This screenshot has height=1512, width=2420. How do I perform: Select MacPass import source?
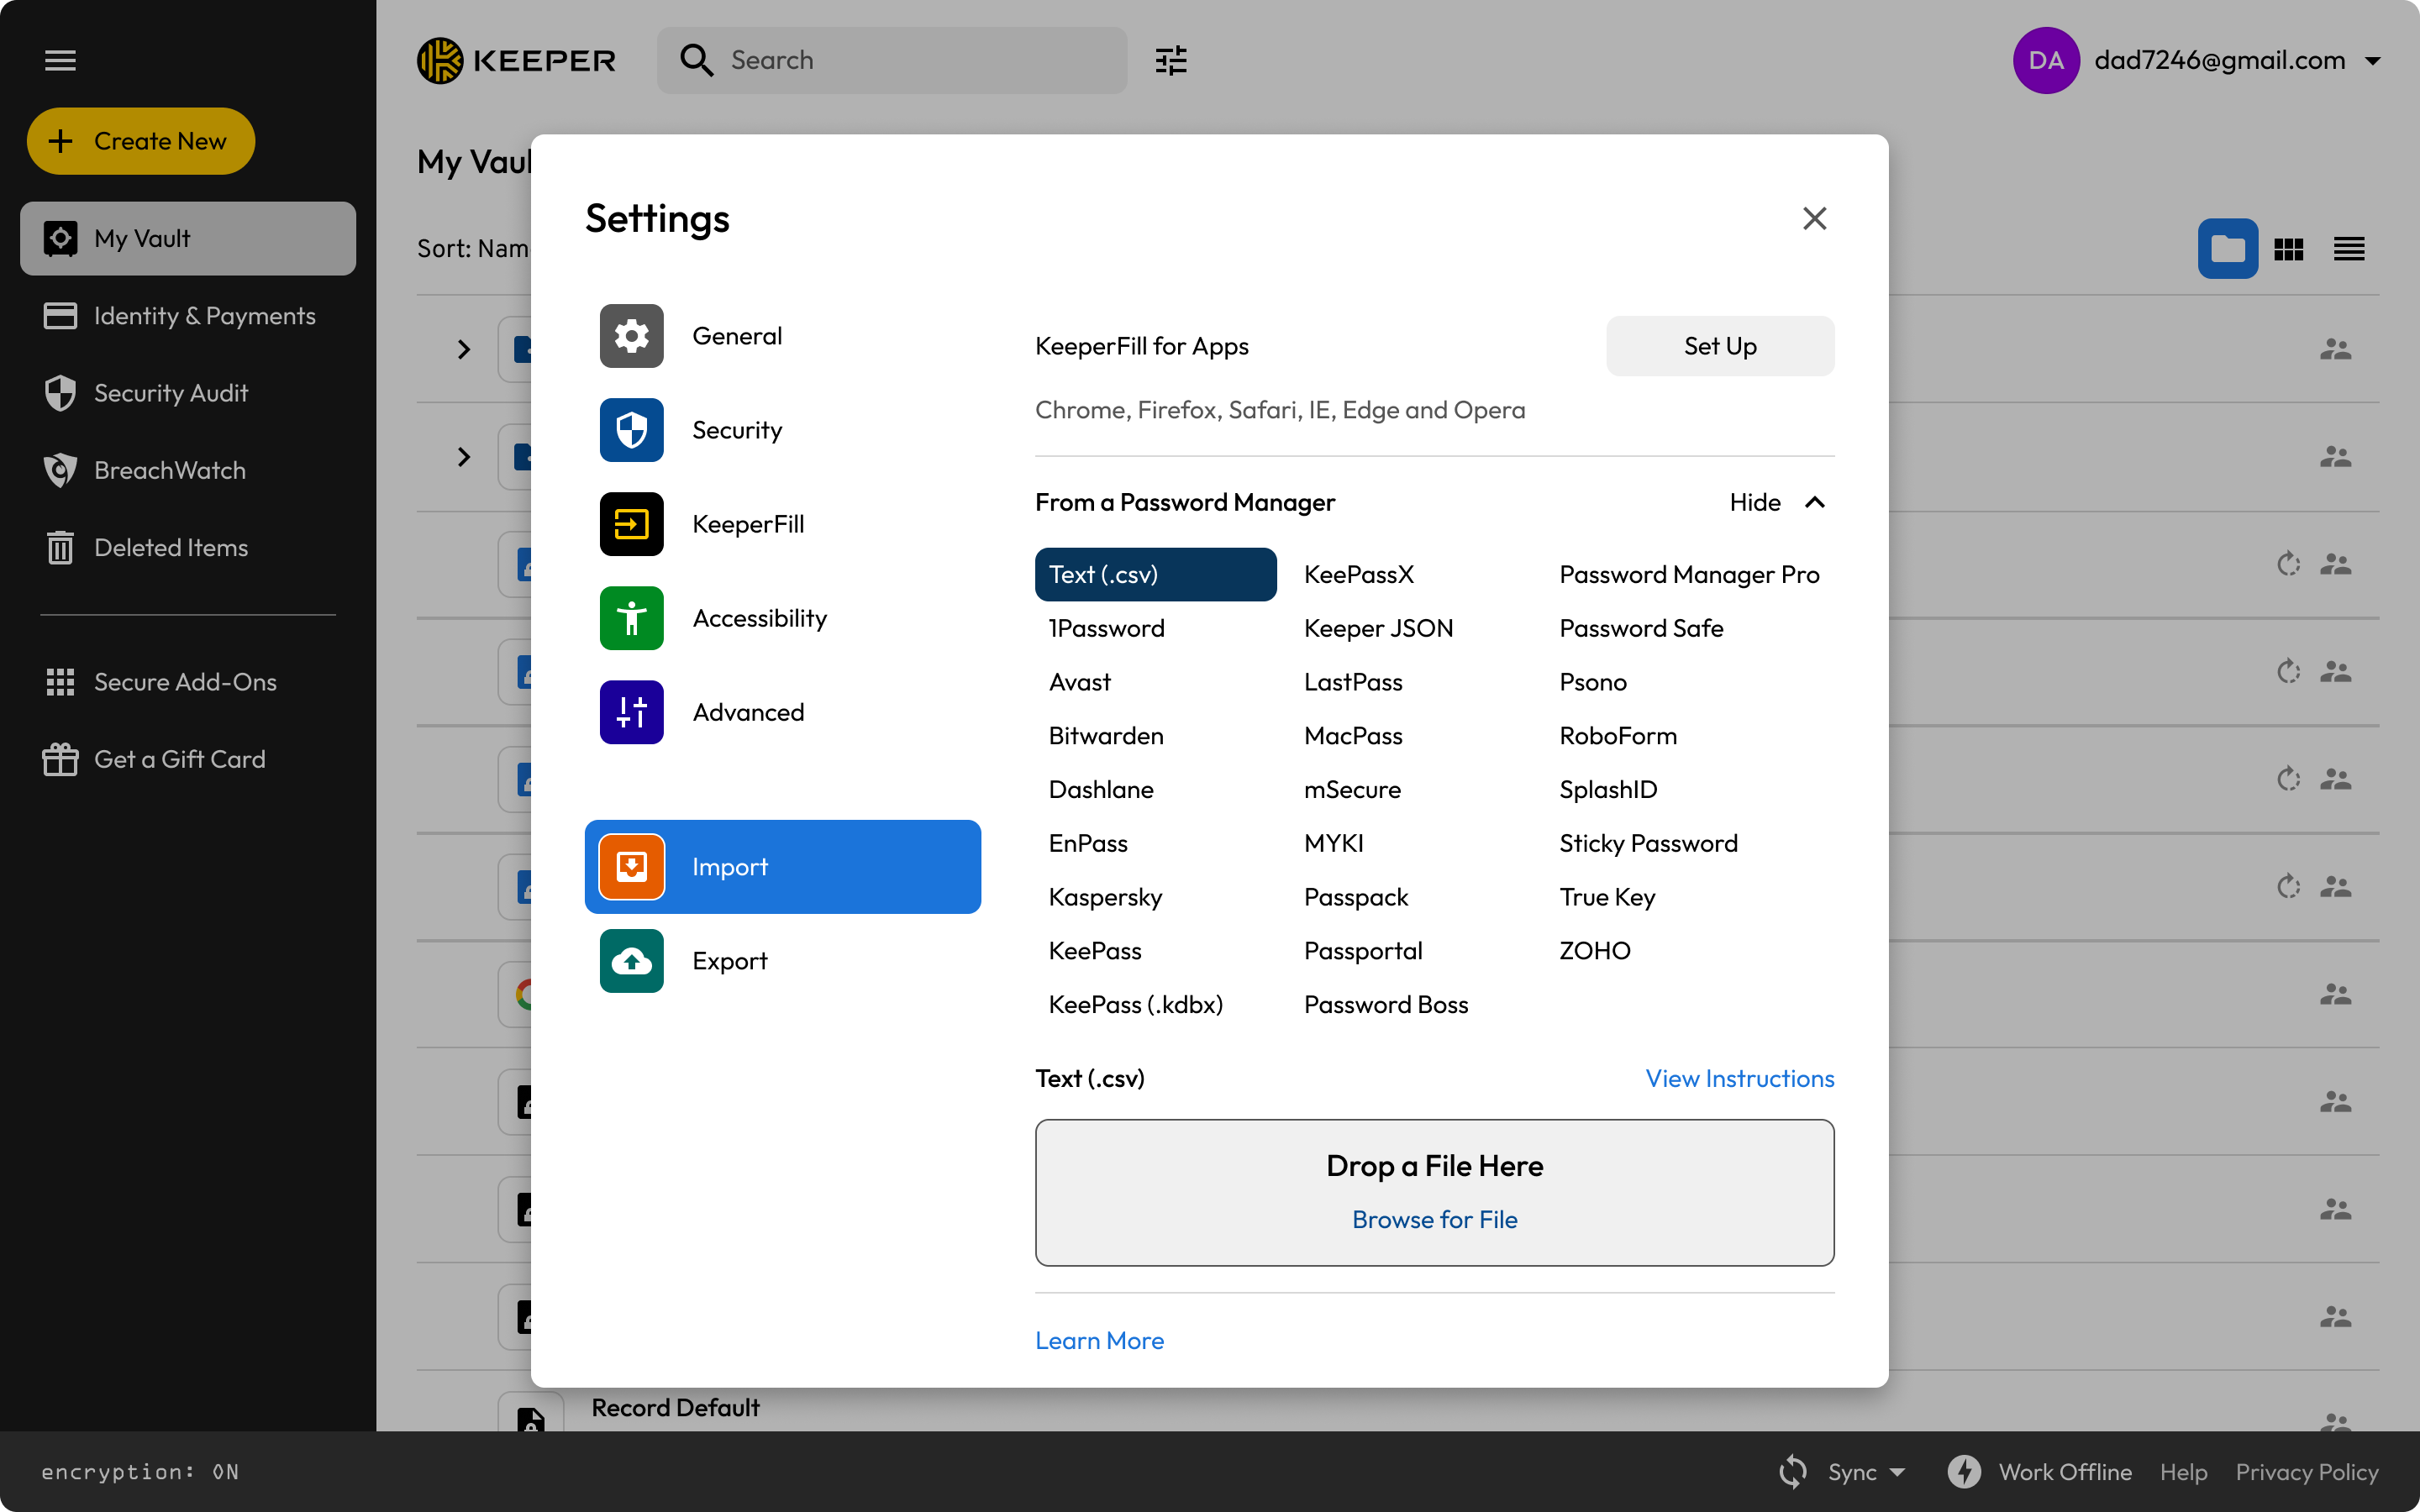click(x=1352, y=736)
